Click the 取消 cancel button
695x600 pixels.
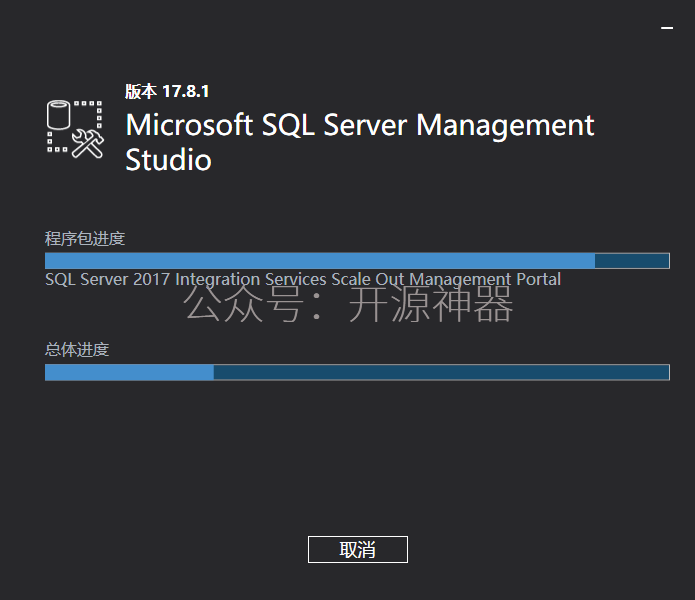[x=358, y=549]
